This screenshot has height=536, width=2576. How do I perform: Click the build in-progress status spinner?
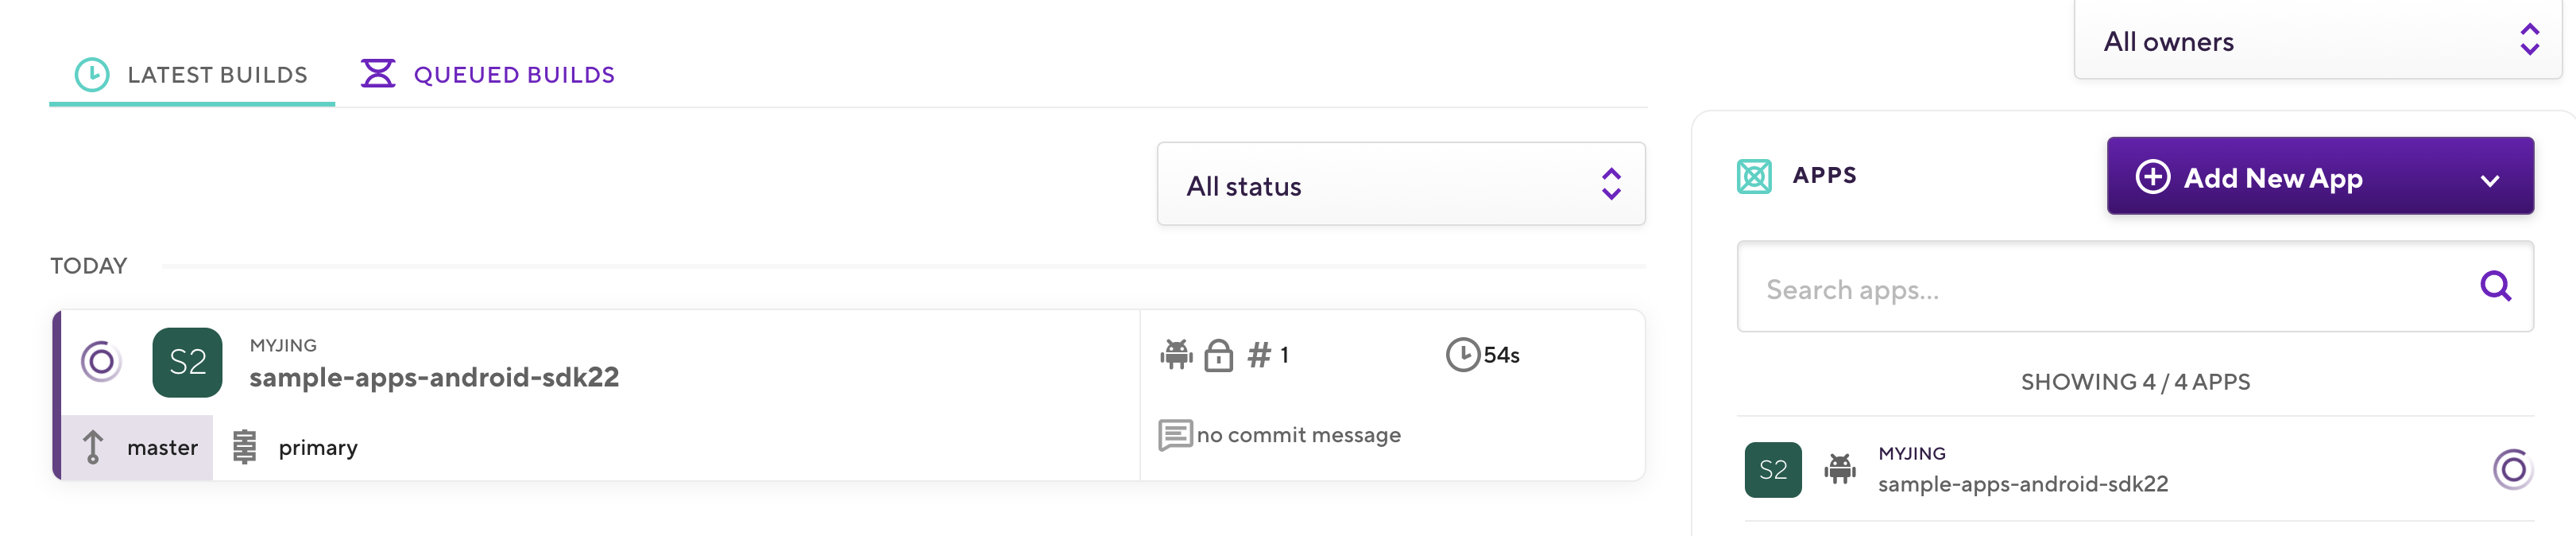pos(101,361)
